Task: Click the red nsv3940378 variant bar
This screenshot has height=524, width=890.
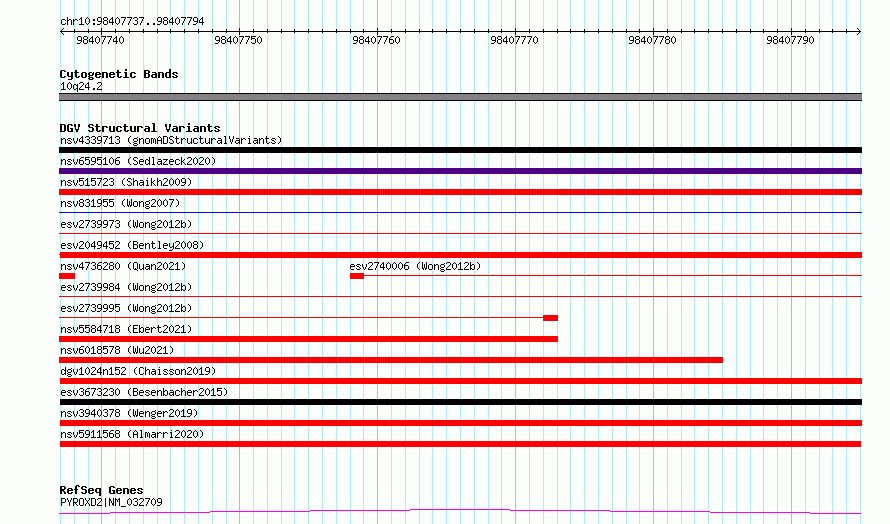Action: [x=460, y=423]
